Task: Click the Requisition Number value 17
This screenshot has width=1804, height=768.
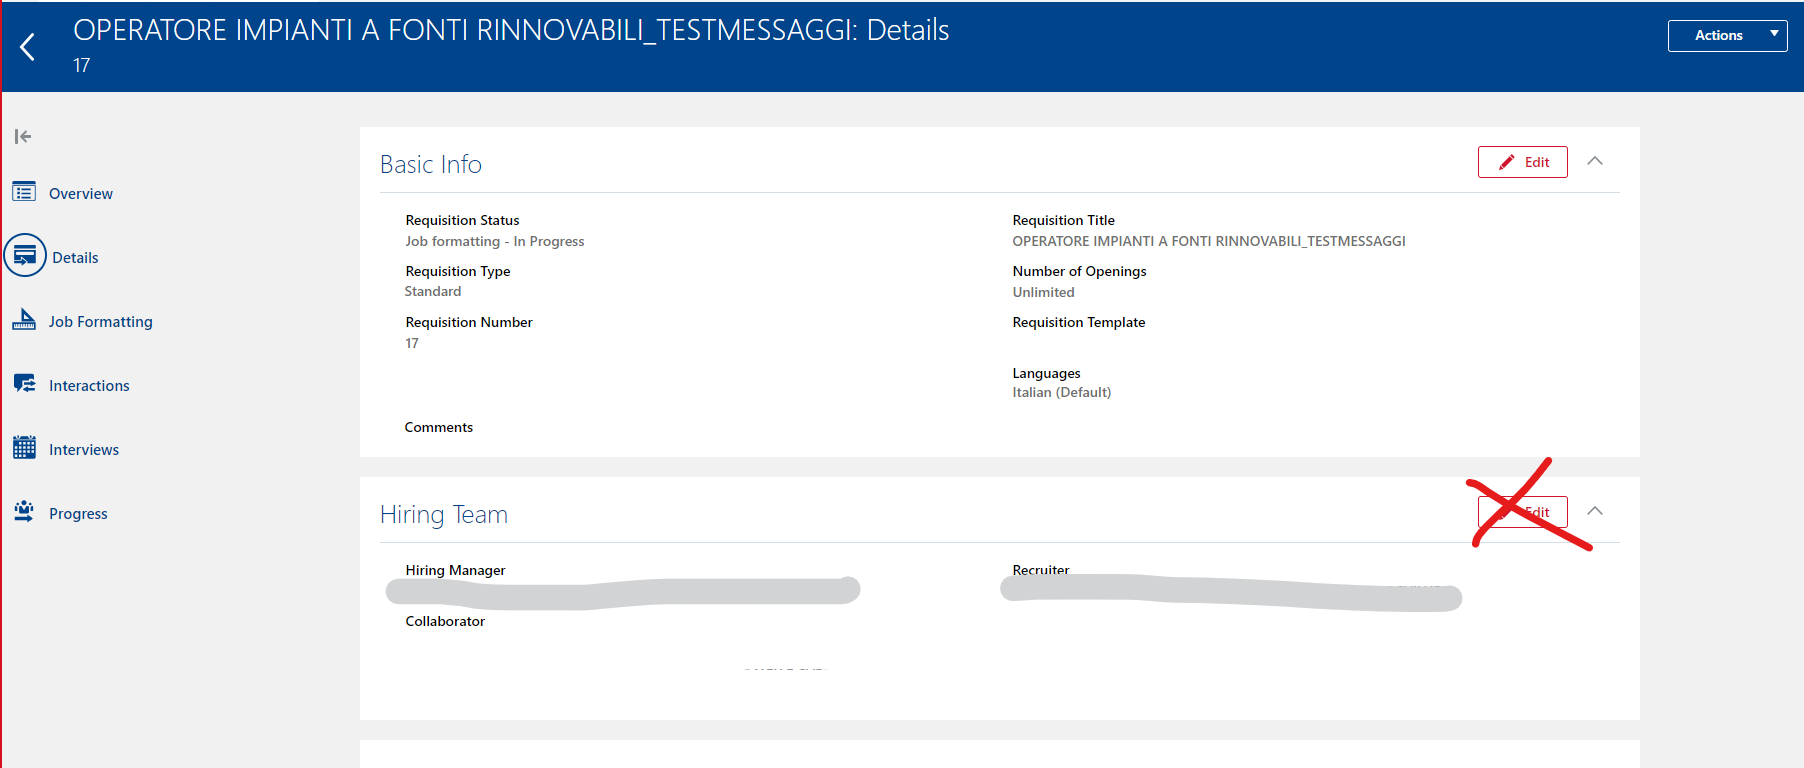Action: click(x=412, y=343)
